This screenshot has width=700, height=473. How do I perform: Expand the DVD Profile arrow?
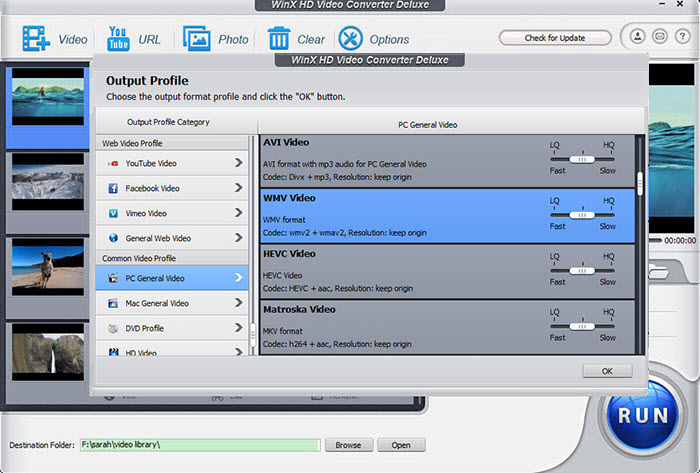[238, 328]
